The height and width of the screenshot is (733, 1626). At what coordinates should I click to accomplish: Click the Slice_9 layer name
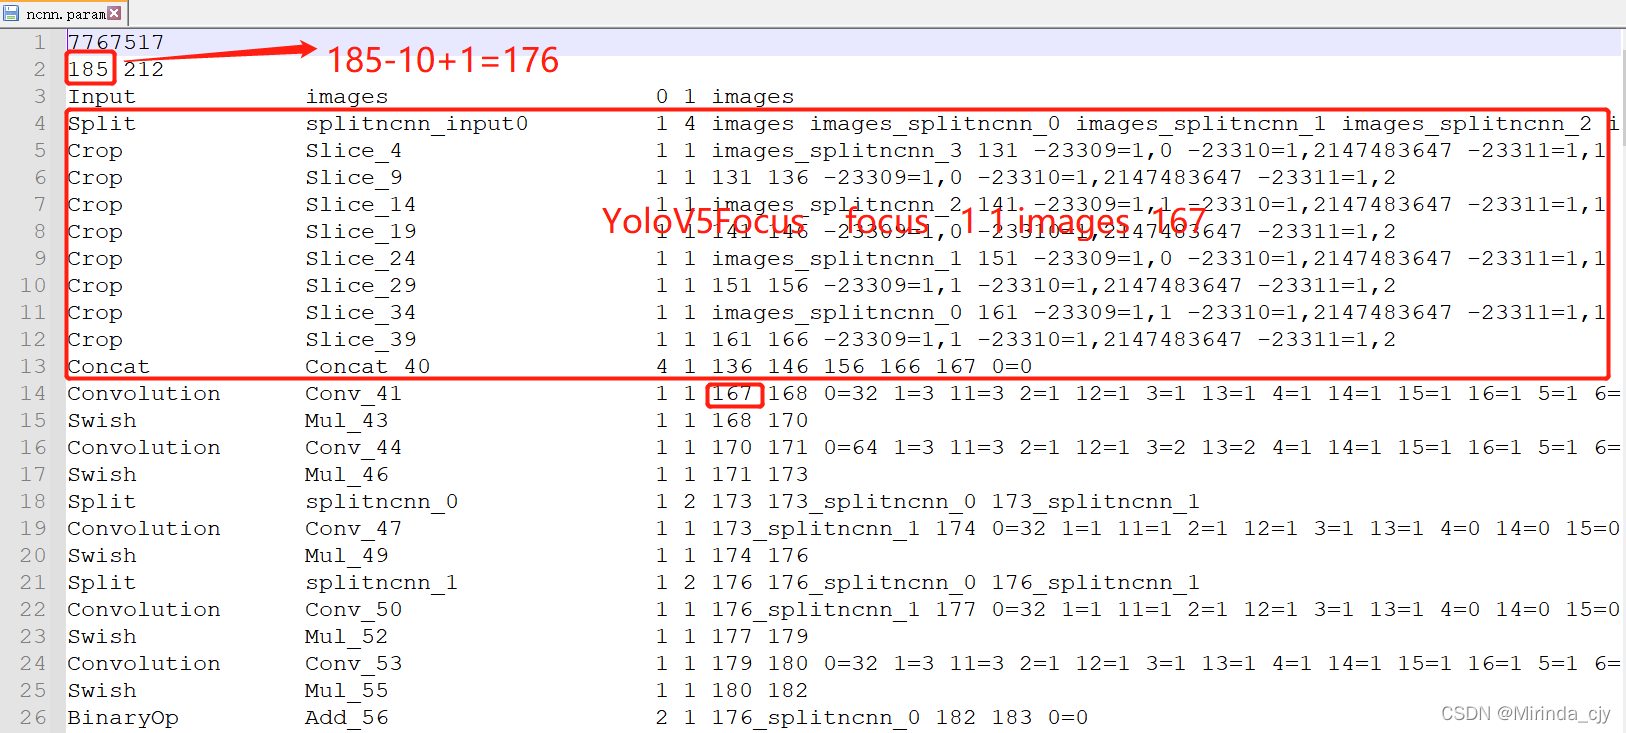354,177
